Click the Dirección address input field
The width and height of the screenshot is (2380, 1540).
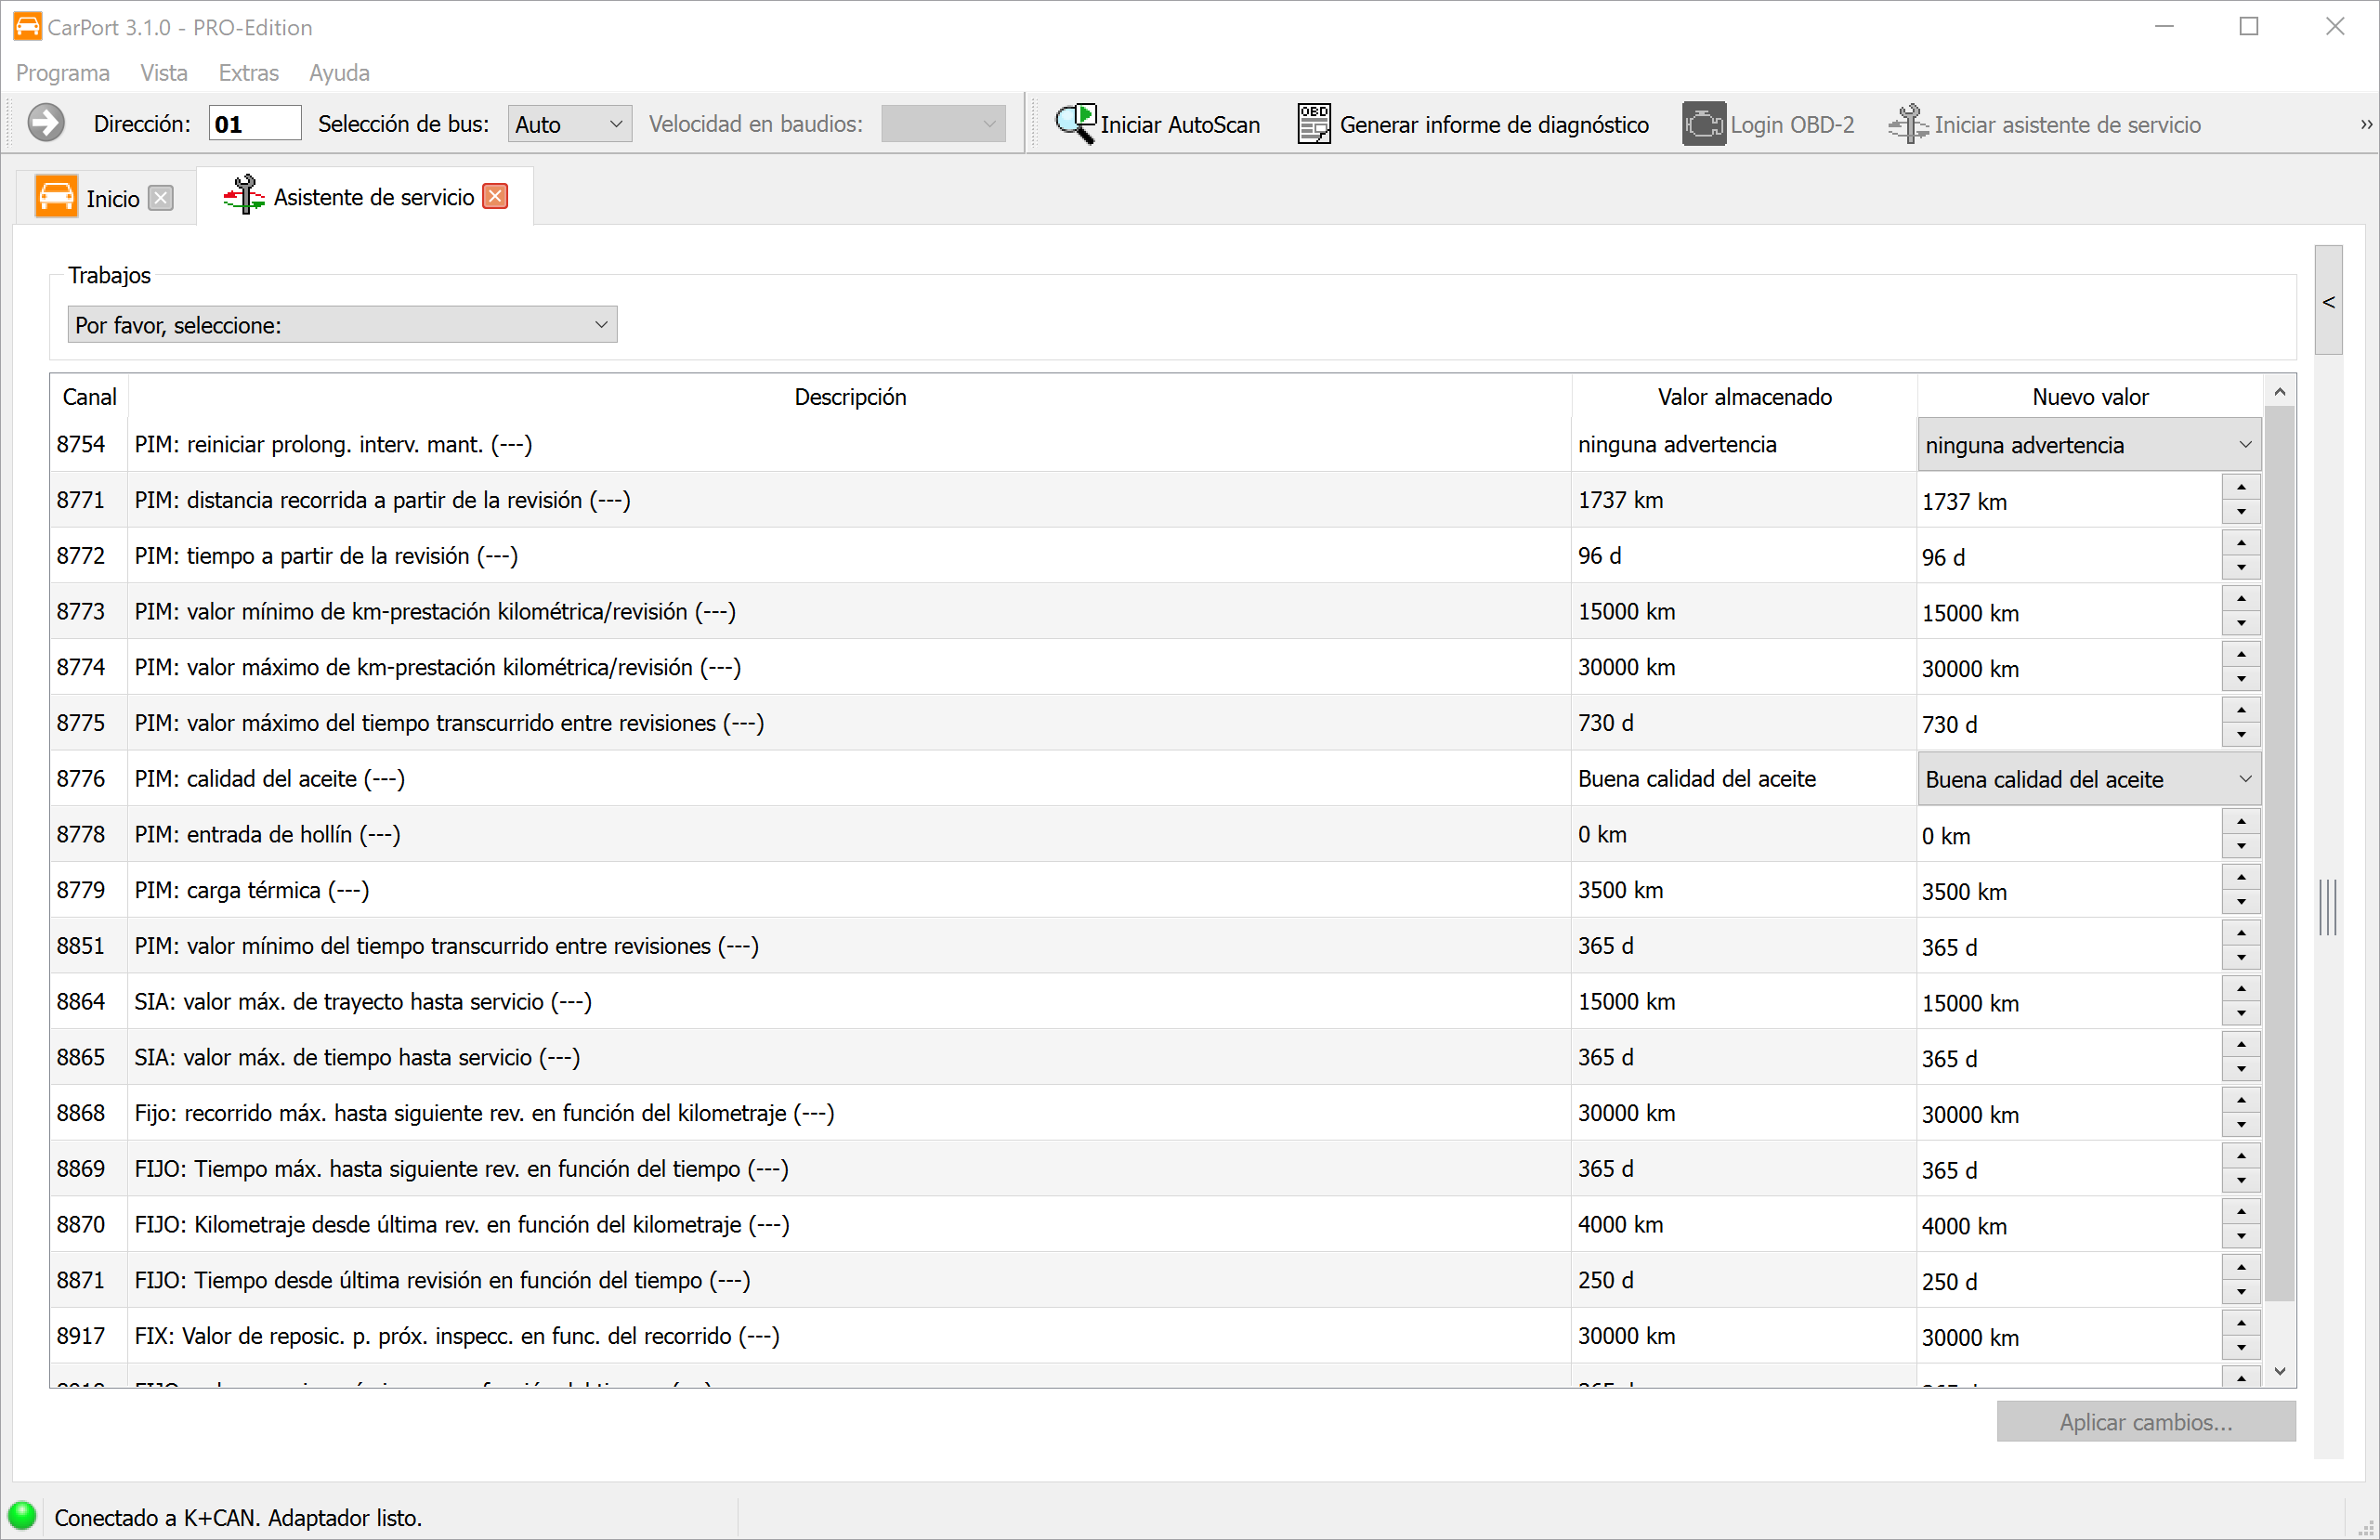click(254, 124)
